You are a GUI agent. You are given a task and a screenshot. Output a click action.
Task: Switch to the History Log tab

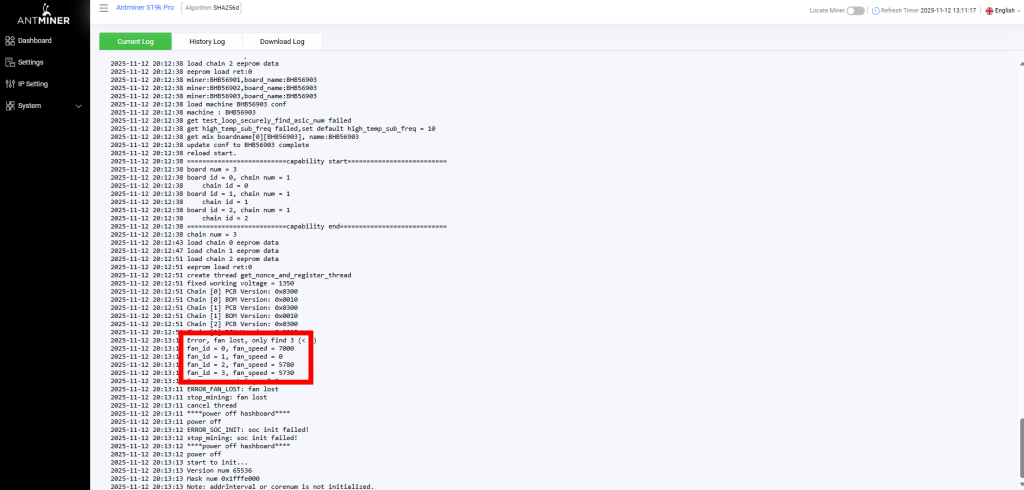(207, 41)
